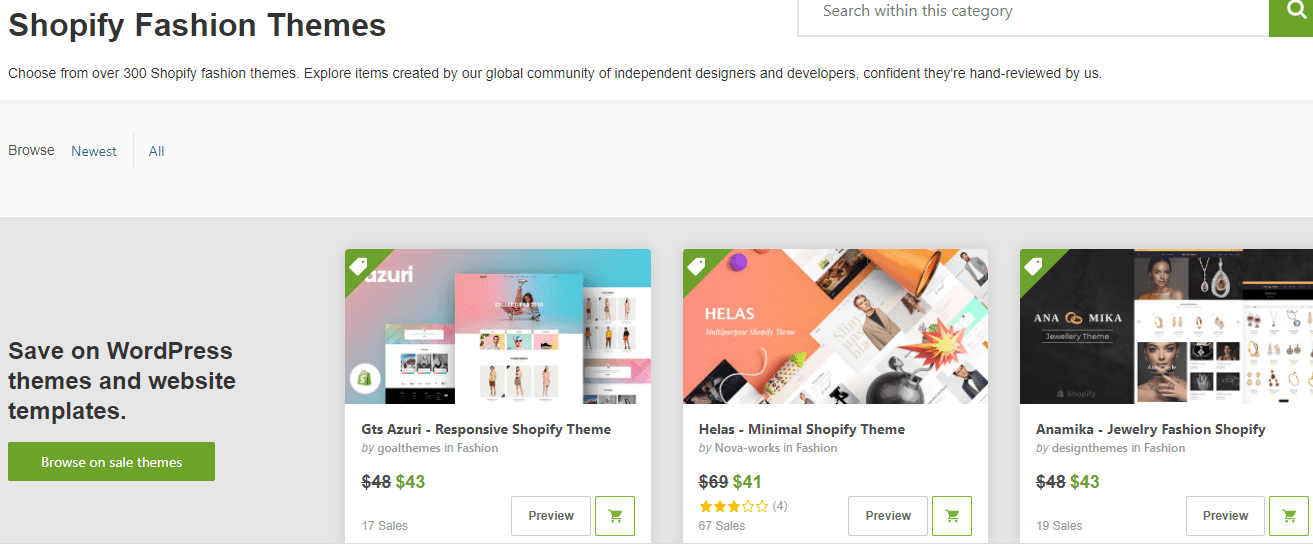Click sale tag badge on Anamika thumbnail
1313x550 pixels.
pos(1033,265)
